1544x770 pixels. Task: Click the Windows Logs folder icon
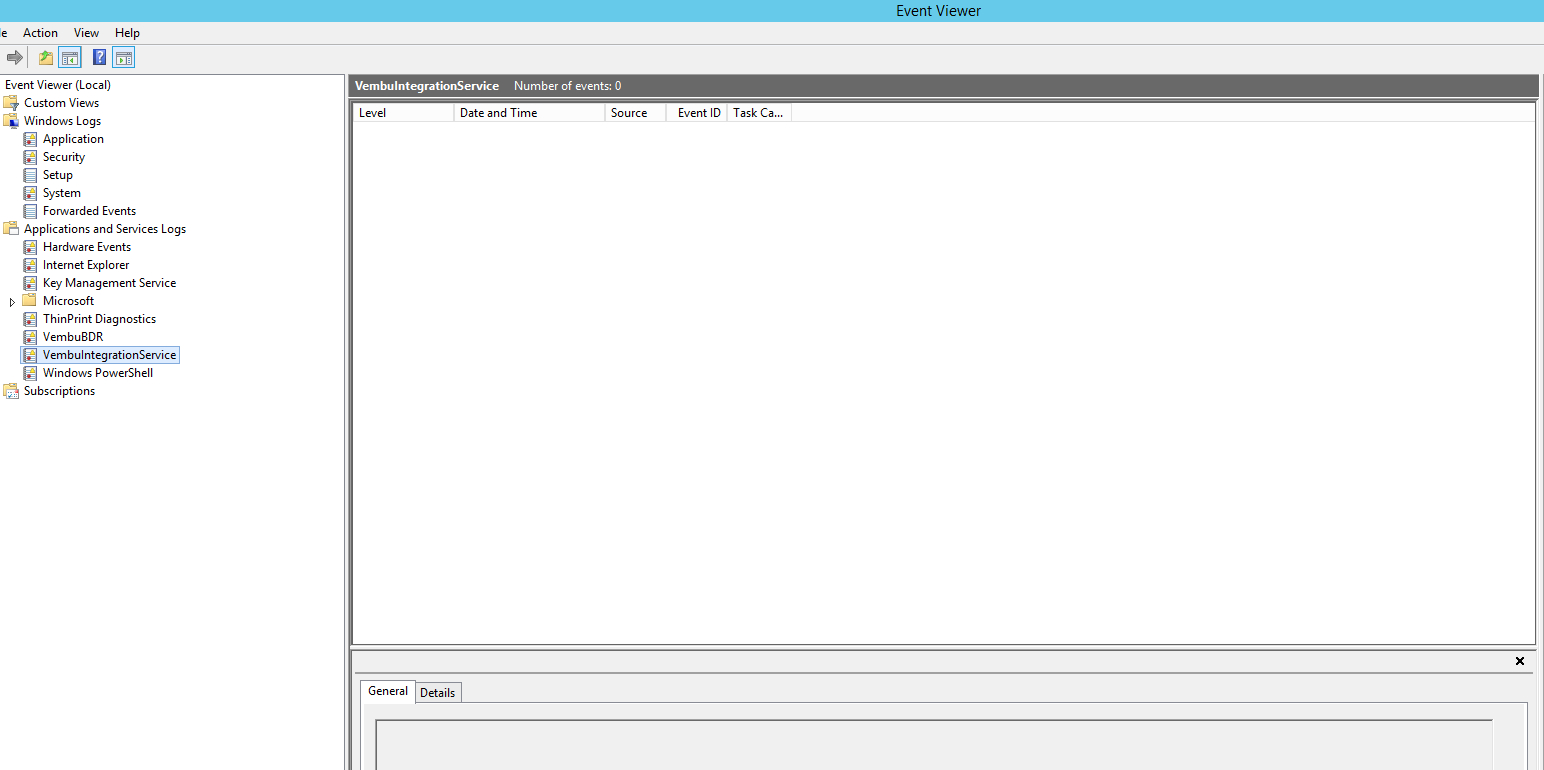(11, 121)
